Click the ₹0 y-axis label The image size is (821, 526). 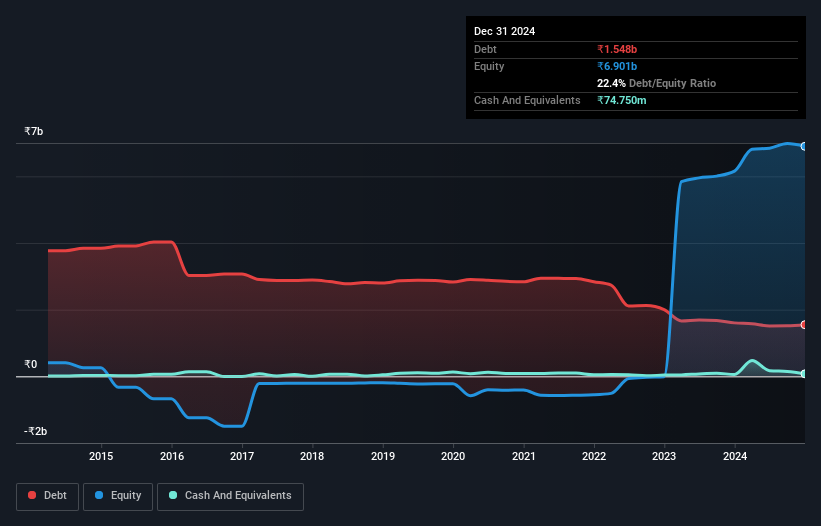30,364
